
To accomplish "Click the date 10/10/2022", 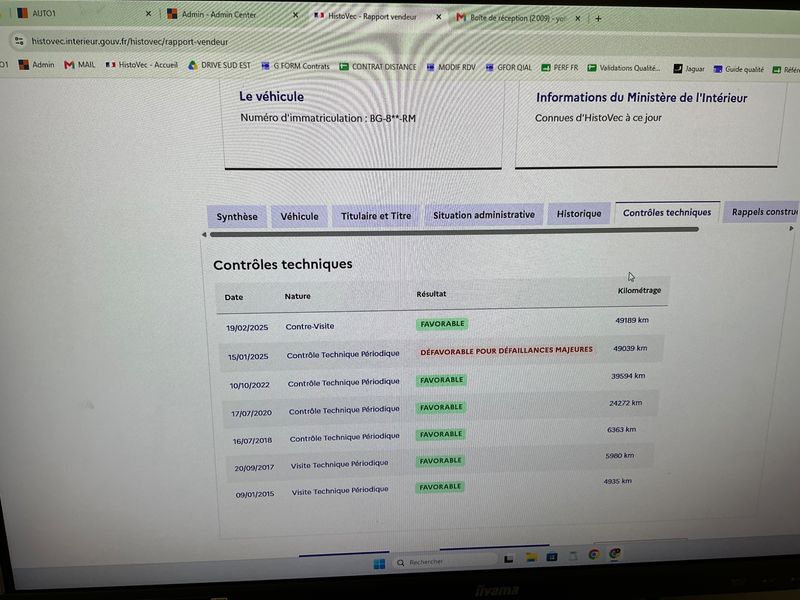I will pos(249,385).
